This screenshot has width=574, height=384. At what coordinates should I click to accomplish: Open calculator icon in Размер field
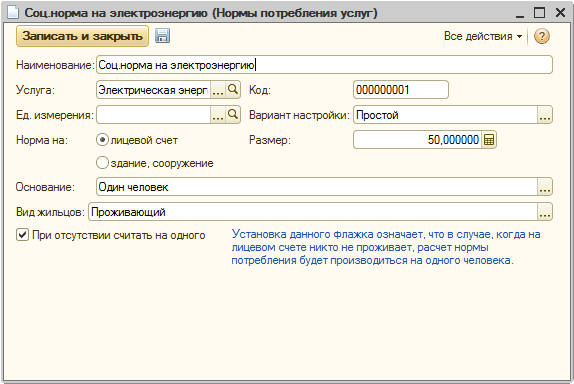click(489, 140)
